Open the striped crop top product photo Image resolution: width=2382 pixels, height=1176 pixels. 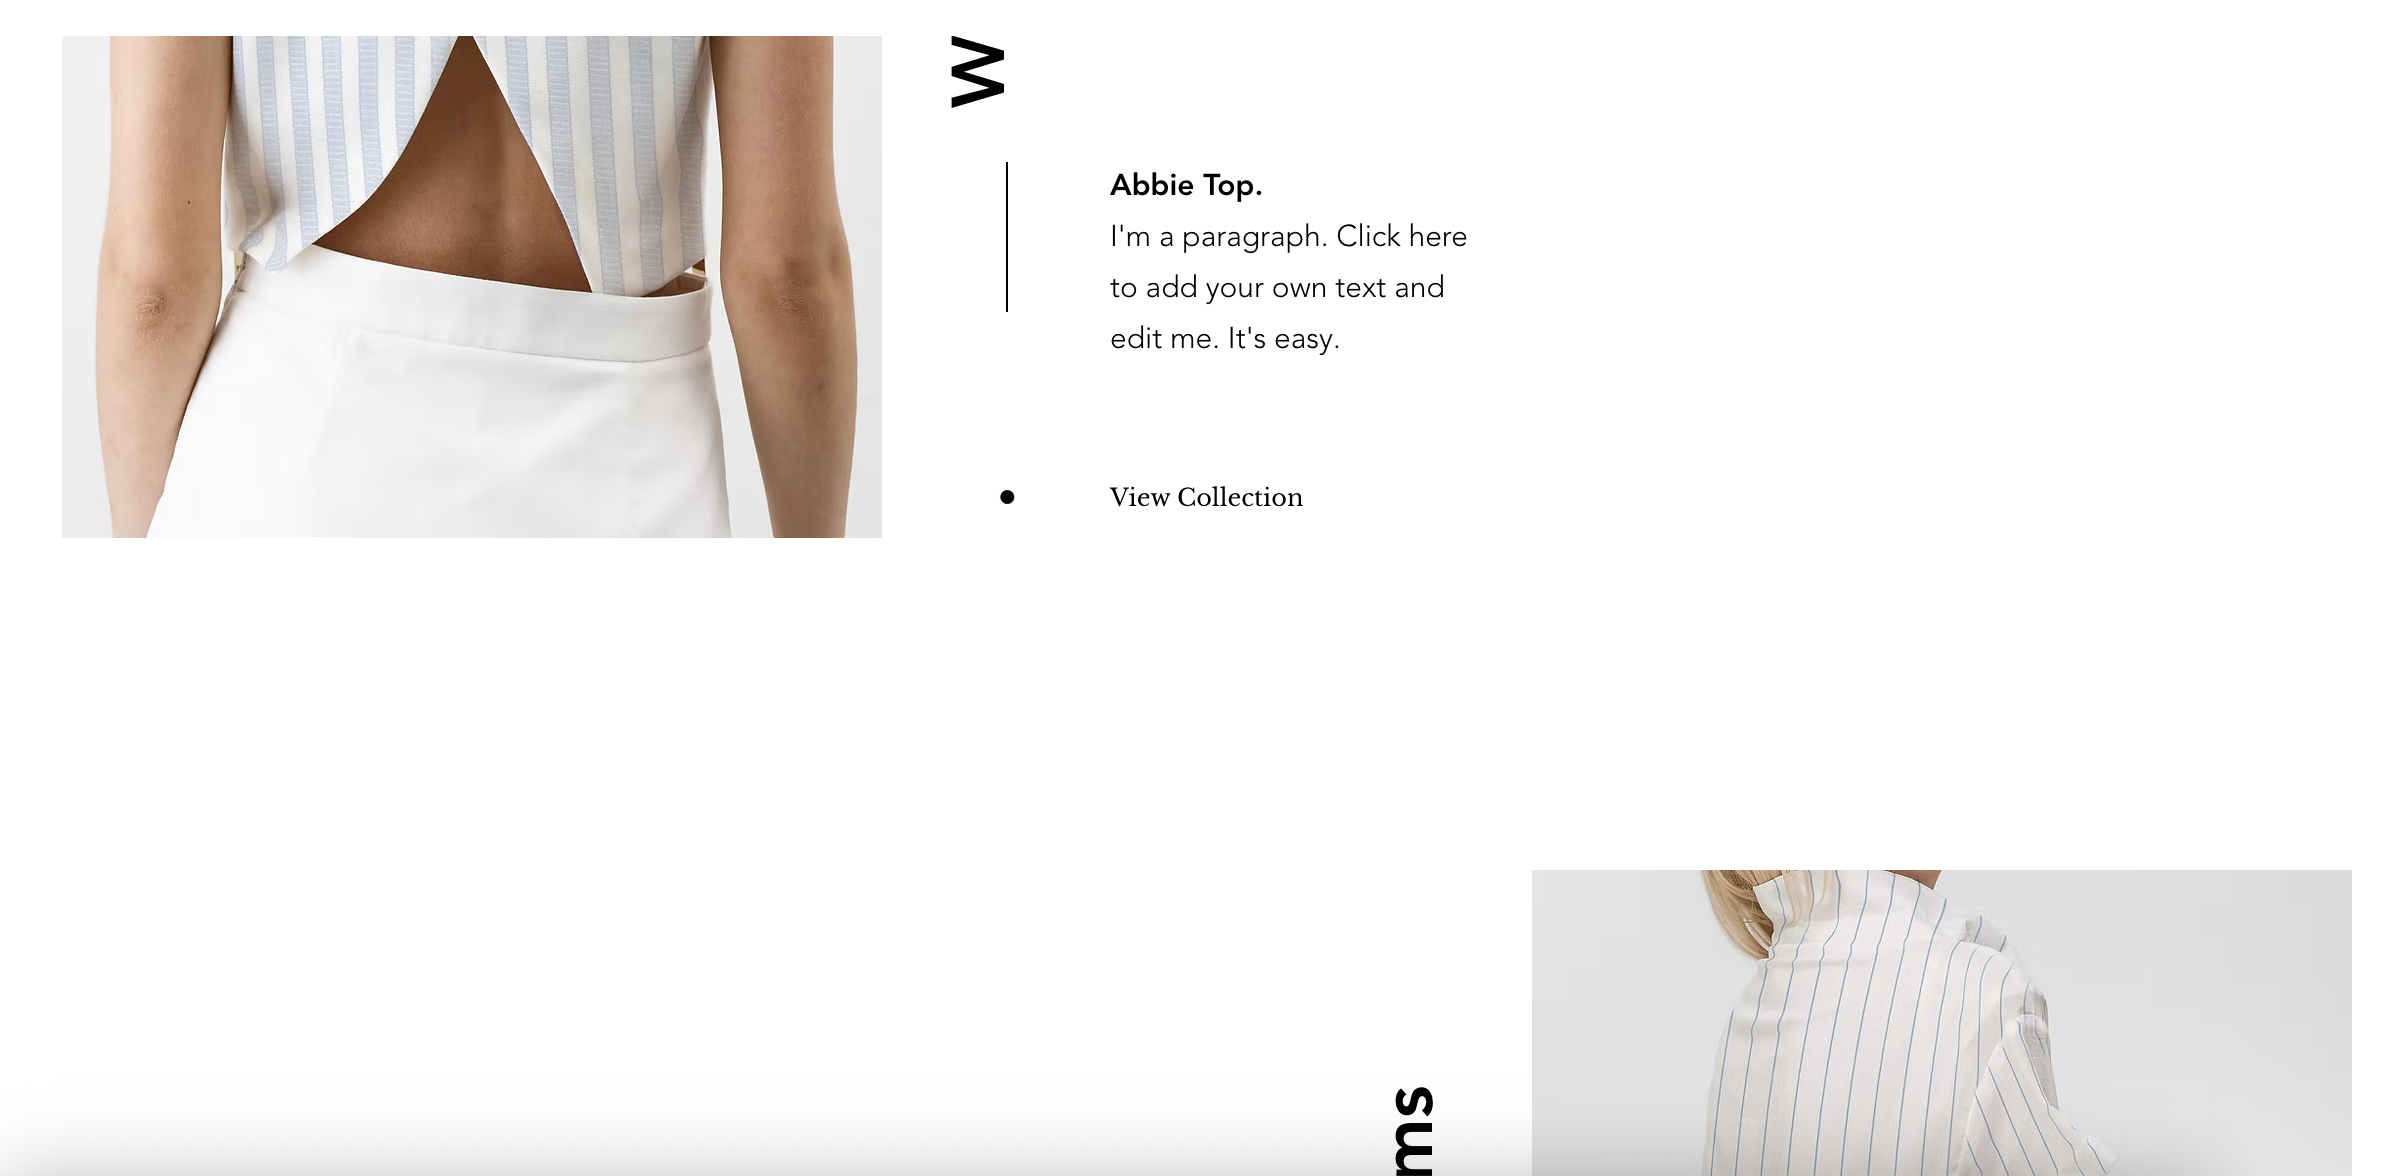pyautogui.click(x=472, y=287)
